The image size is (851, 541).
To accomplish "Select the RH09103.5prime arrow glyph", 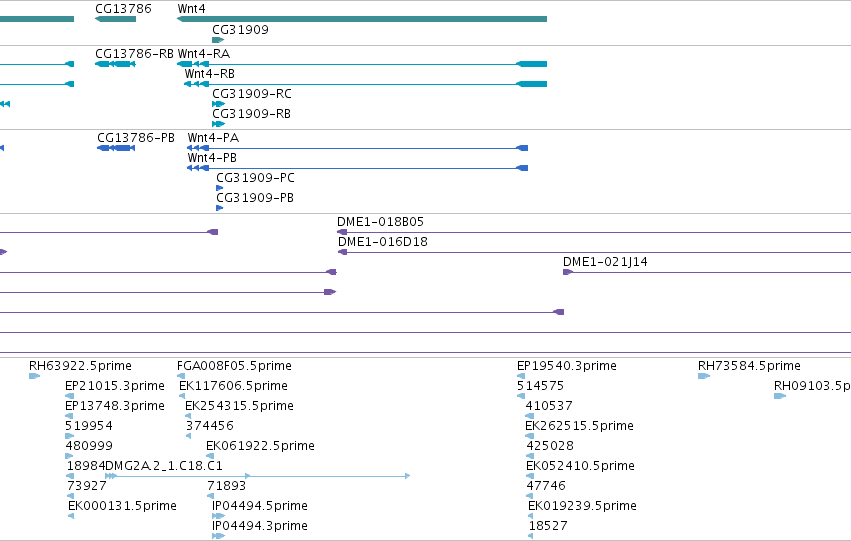I will [x=780, y=396].
